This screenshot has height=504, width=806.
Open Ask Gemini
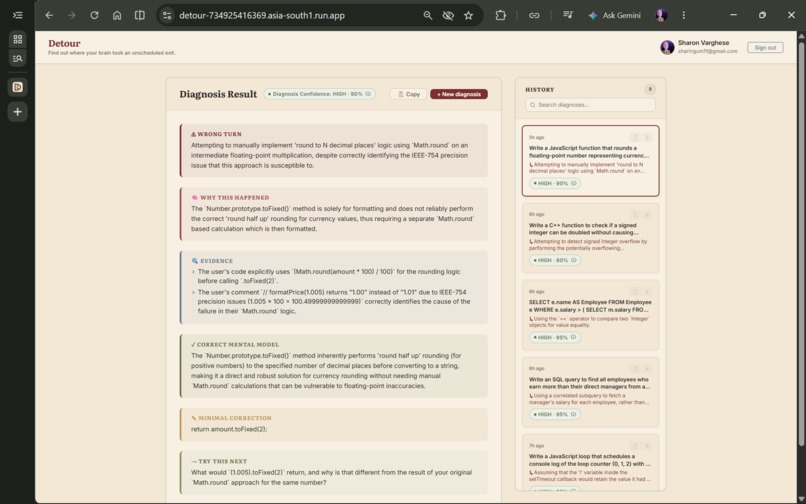[x=615, y=15]
